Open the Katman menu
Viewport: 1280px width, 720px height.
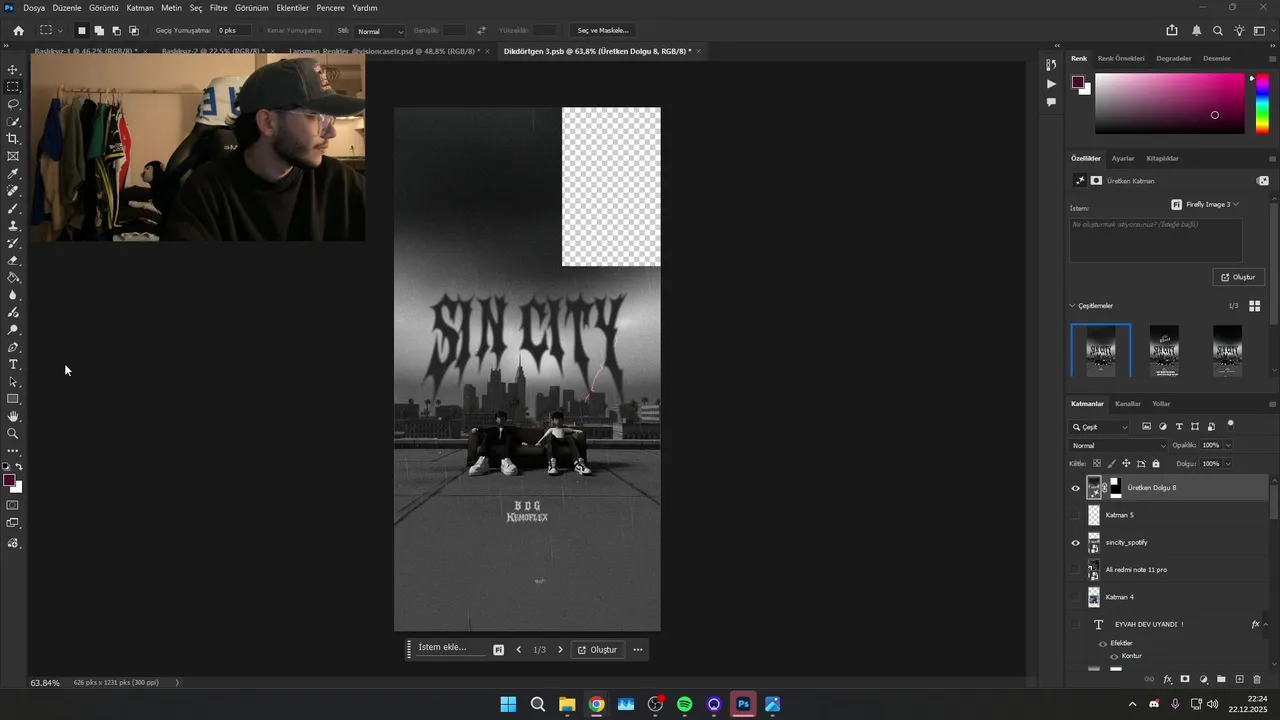[x=140, y=8]
